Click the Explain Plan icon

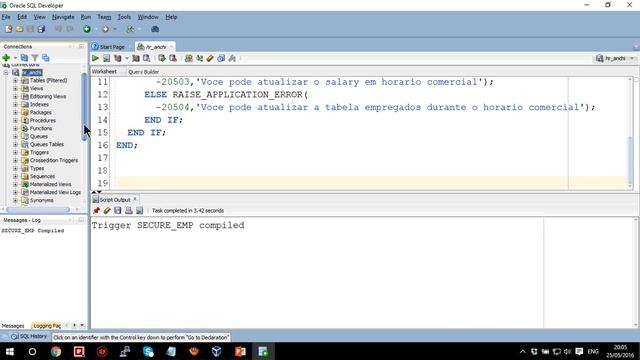118,58
